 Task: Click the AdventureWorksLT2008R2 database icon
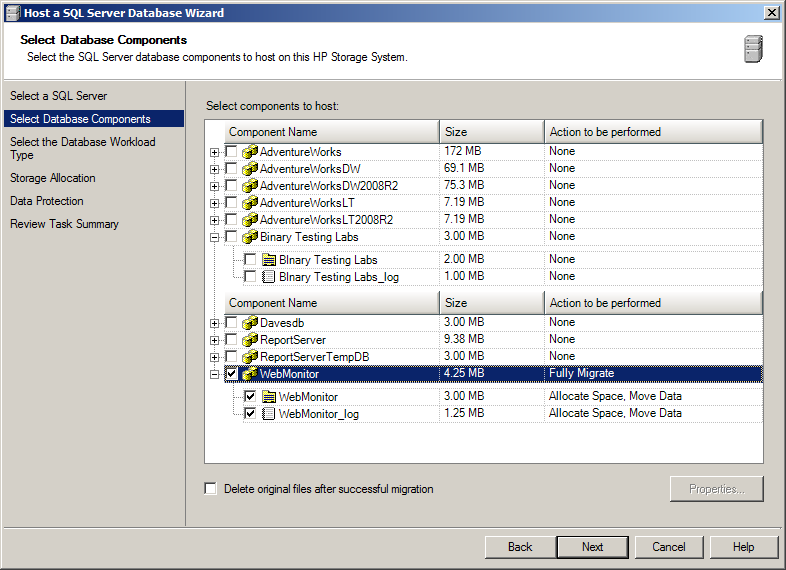tap(250, 220)
